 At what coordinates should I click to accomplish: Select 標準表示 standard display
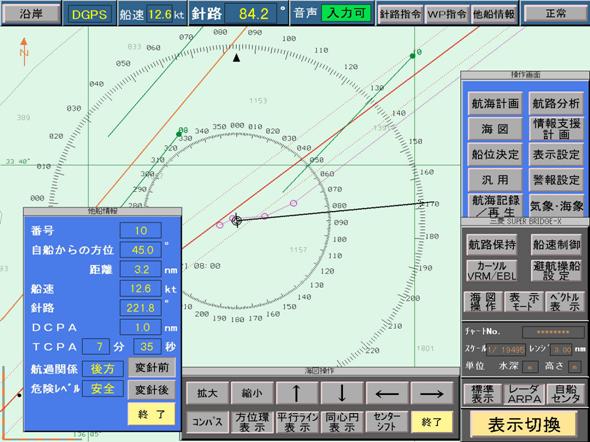(482, 394)
